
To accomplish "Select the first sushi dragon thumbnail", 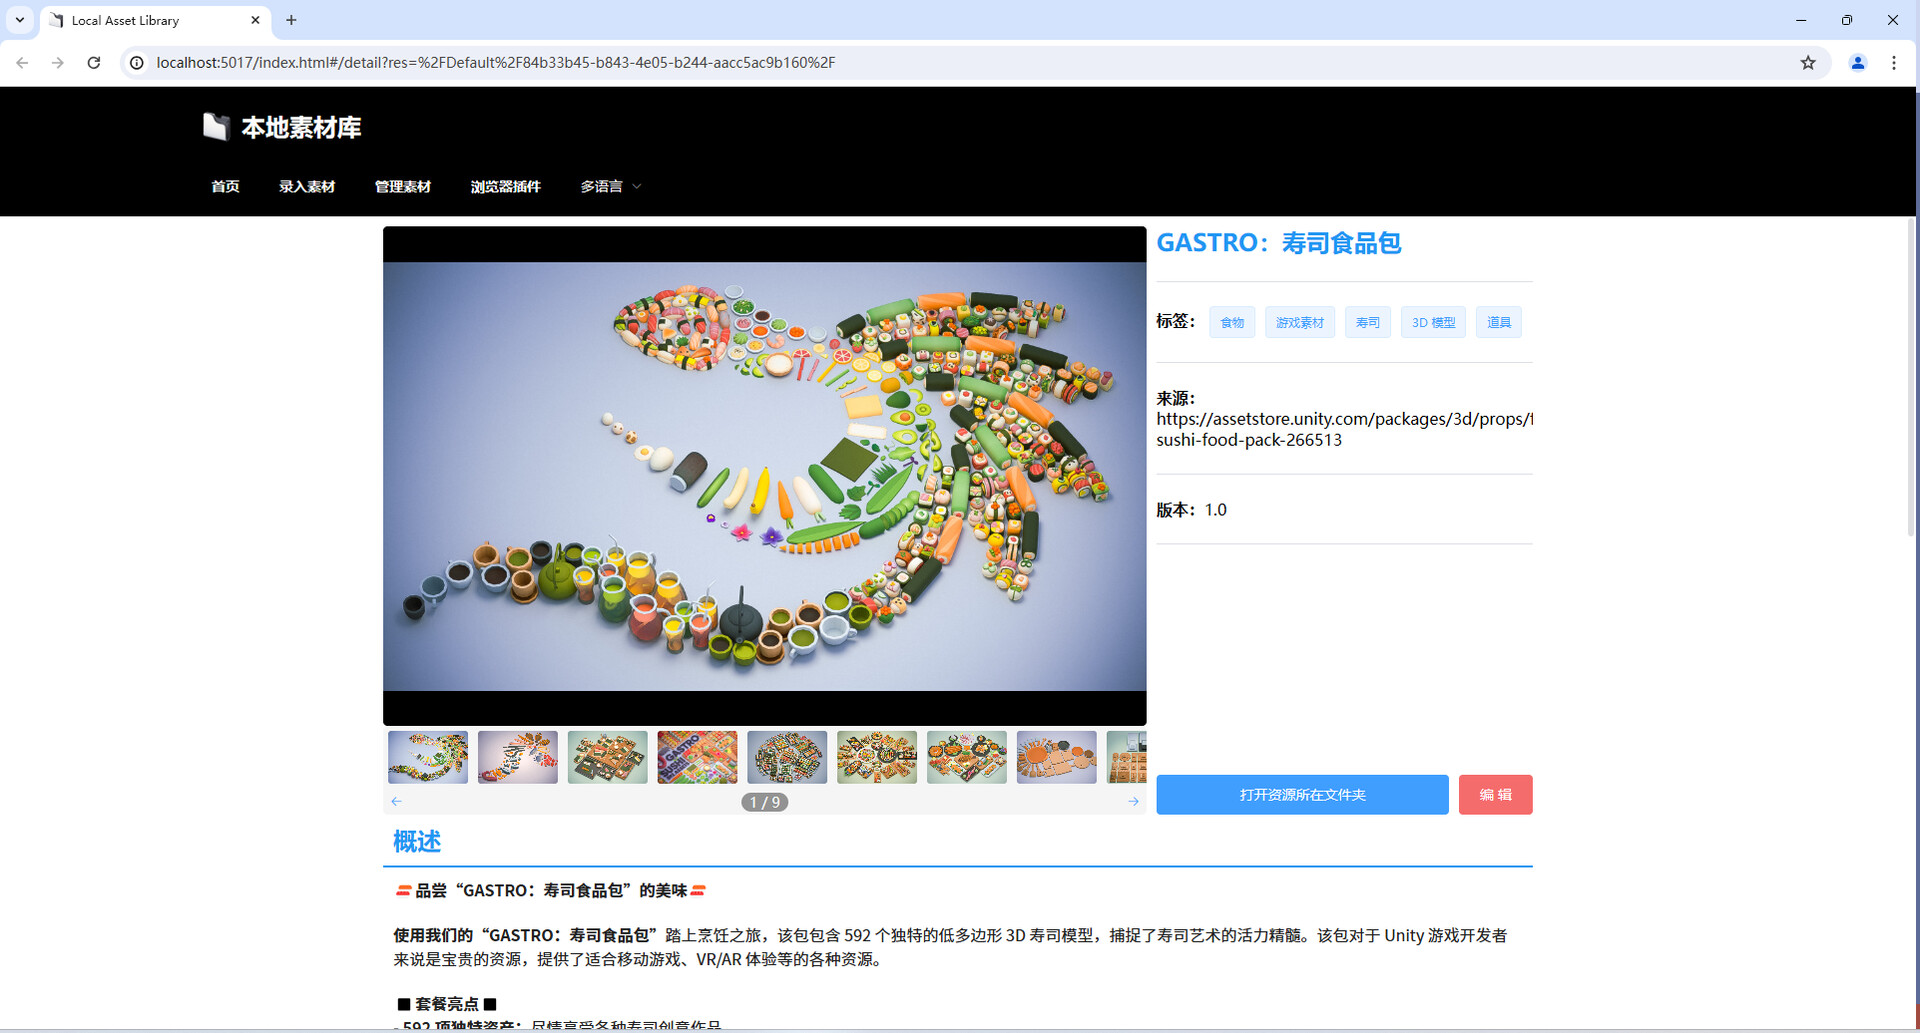I will [428, 757].
